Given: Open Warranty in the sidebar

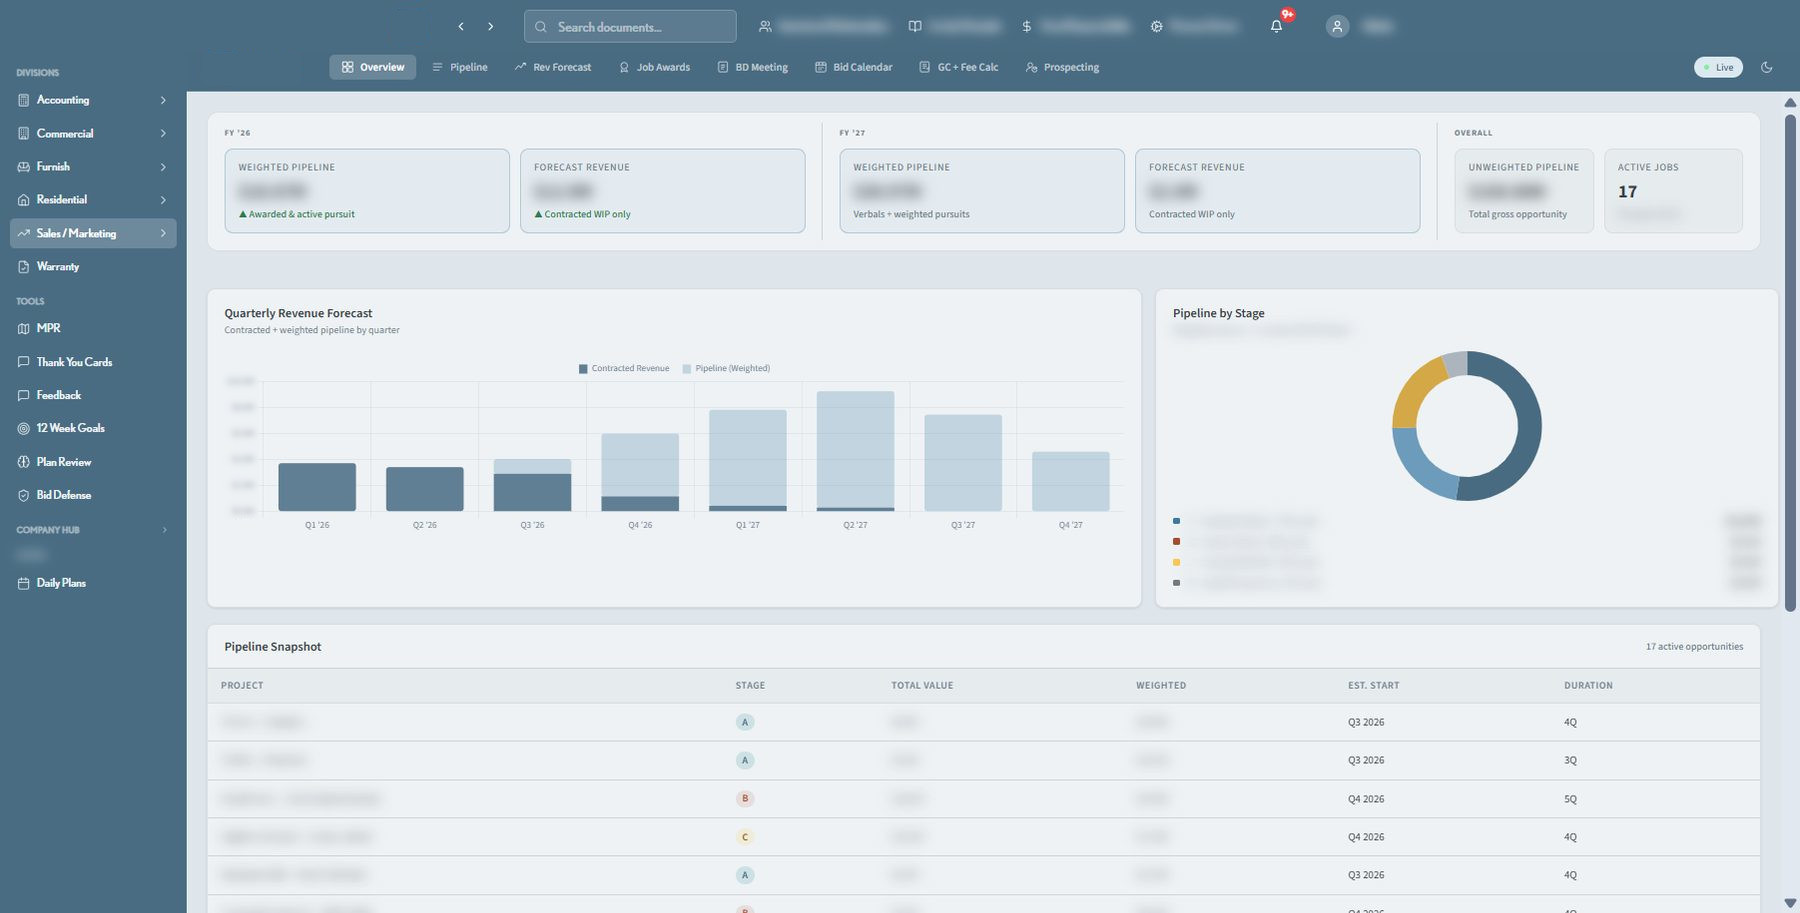Looking at the screenshot, I should click(x=93, y=267).
